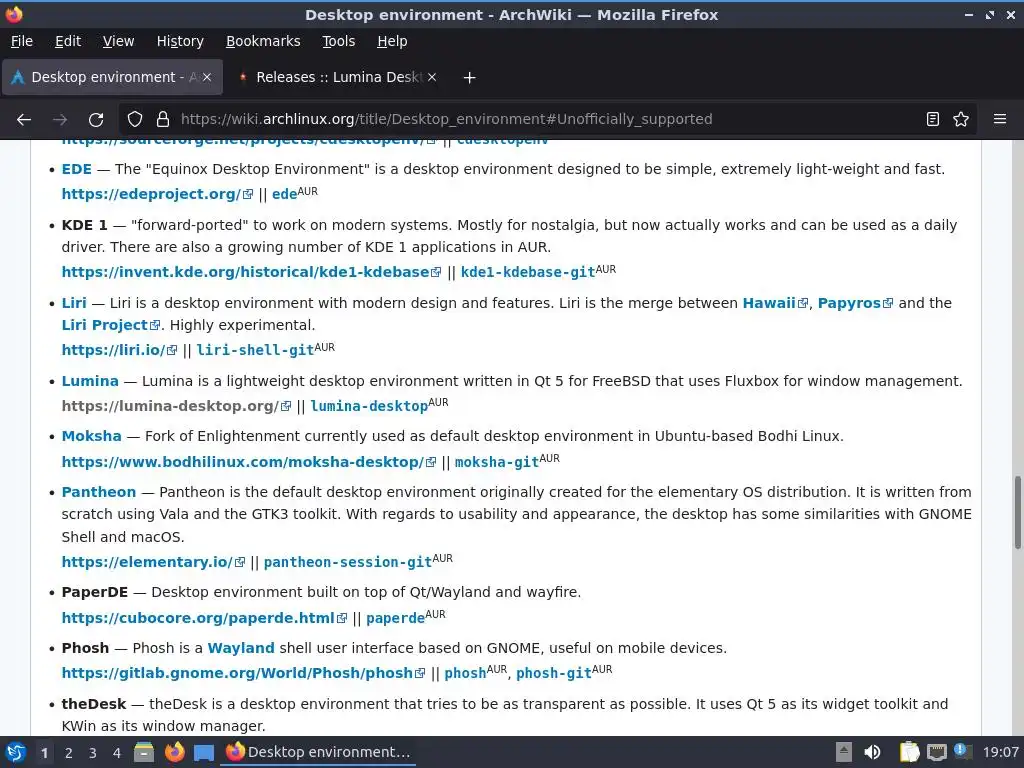The width and height of the screenshot is (1024, 768).
Task: Open the Lumina wiki link
Action: 90,381
